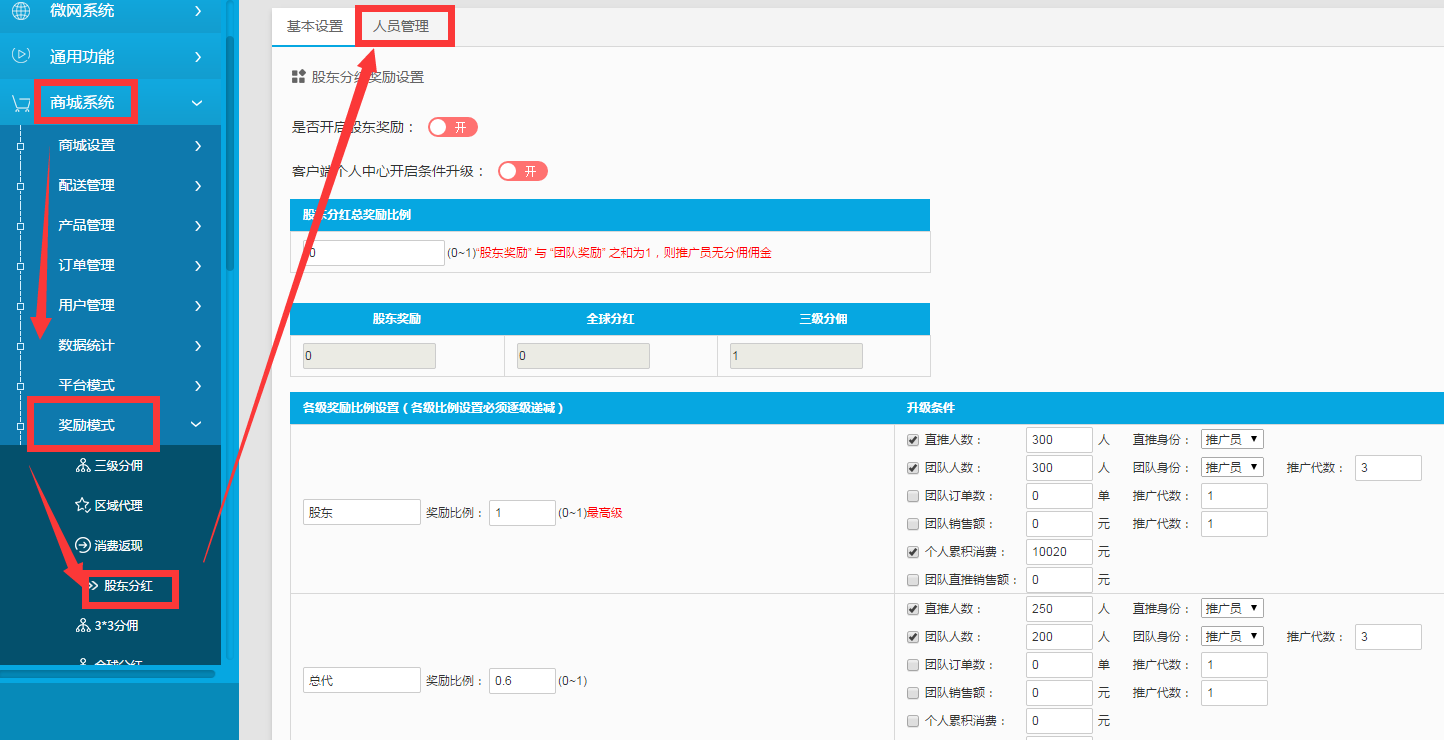
Task: Click the play-circle icon beside 通用功能
Action: point(21,56)
